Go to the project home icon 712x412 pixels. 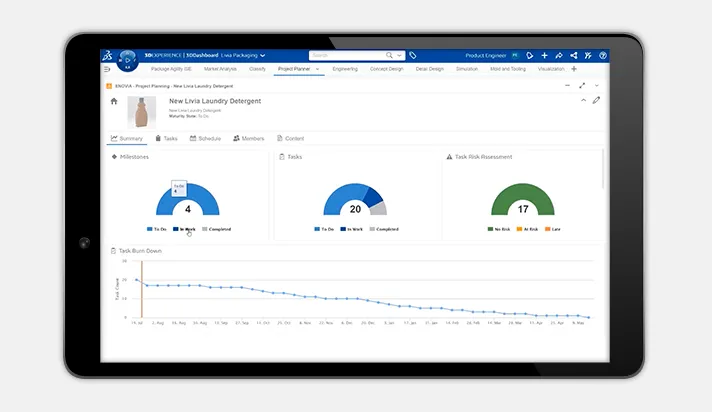tap(114, 101)
